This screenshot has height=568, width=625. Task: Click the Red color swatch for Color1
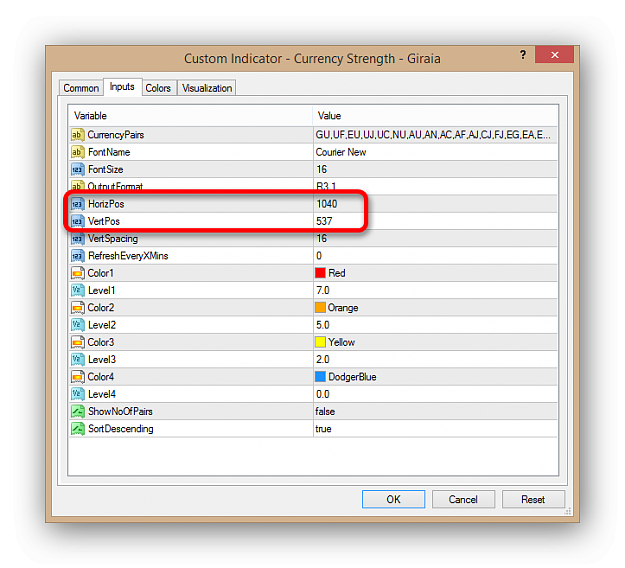(320, 273)
